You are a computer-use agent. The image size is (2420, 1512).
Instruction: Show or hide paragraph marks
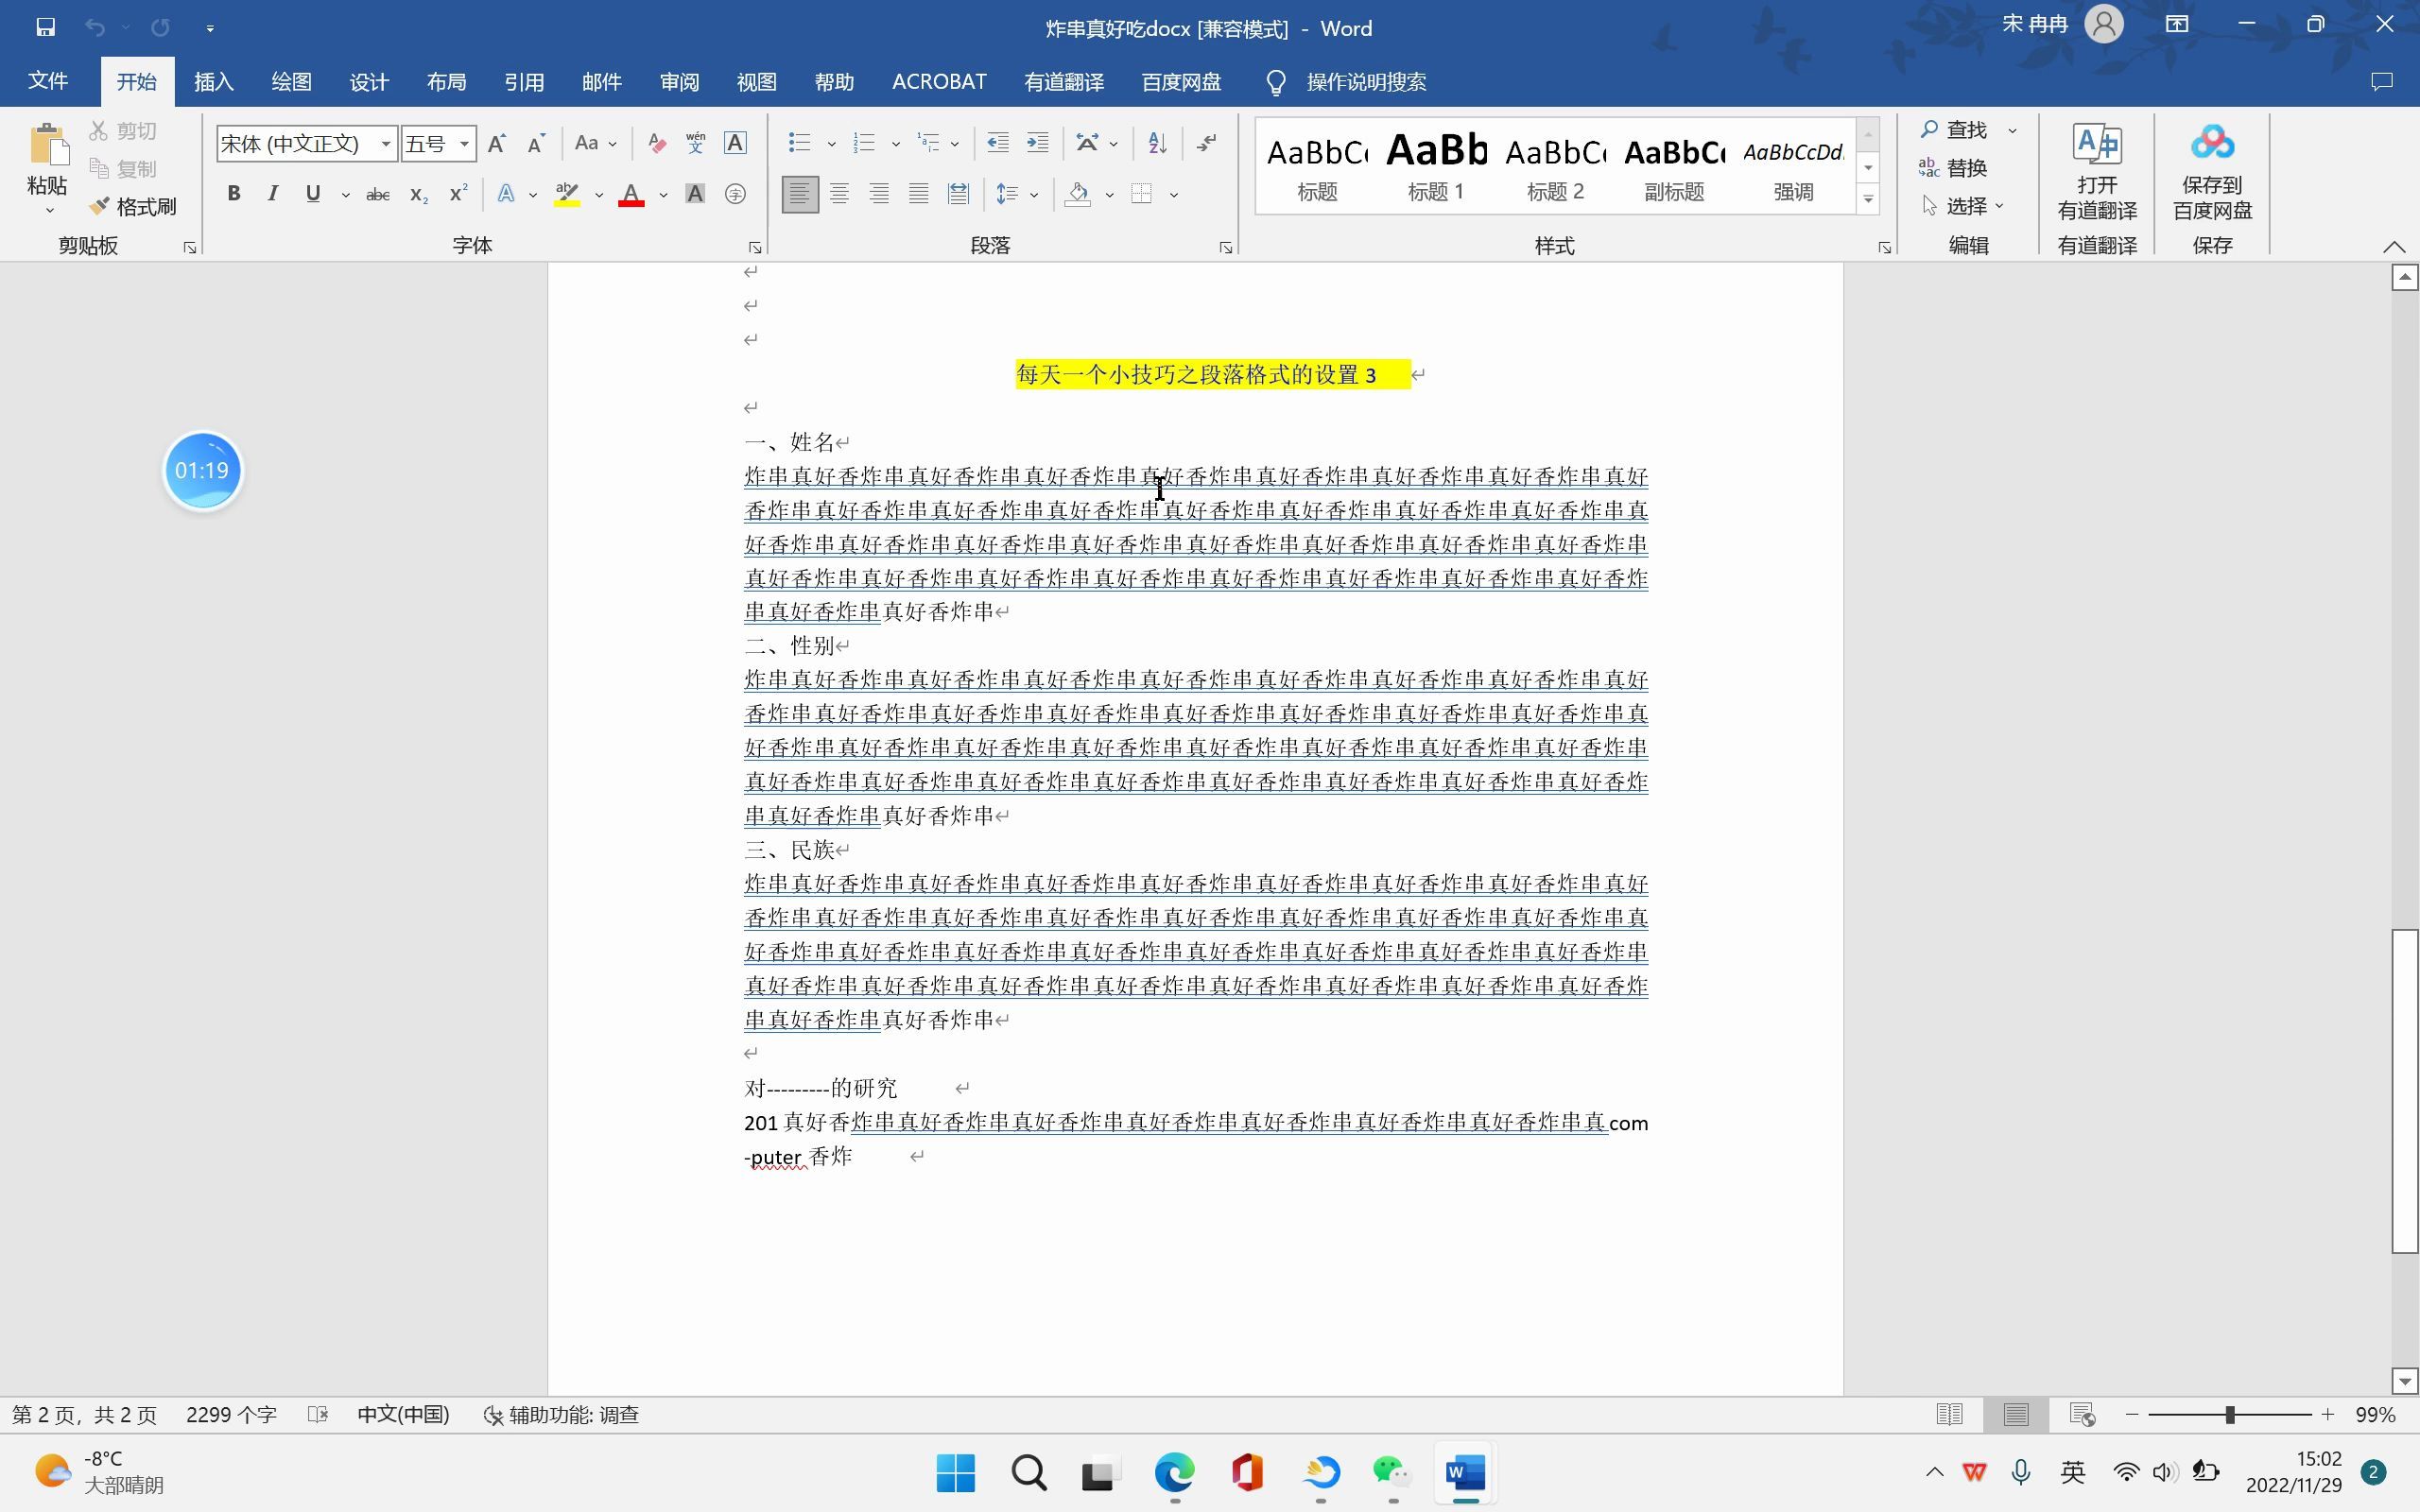[1207, 144]
